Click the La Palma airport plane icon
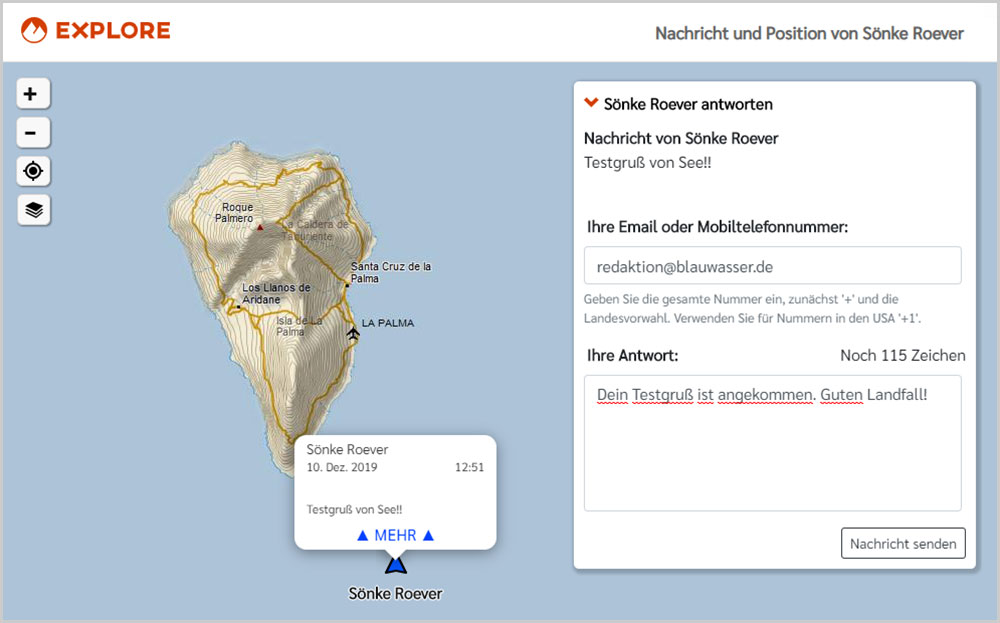1000x623 pixels. (x=352, y=332)
